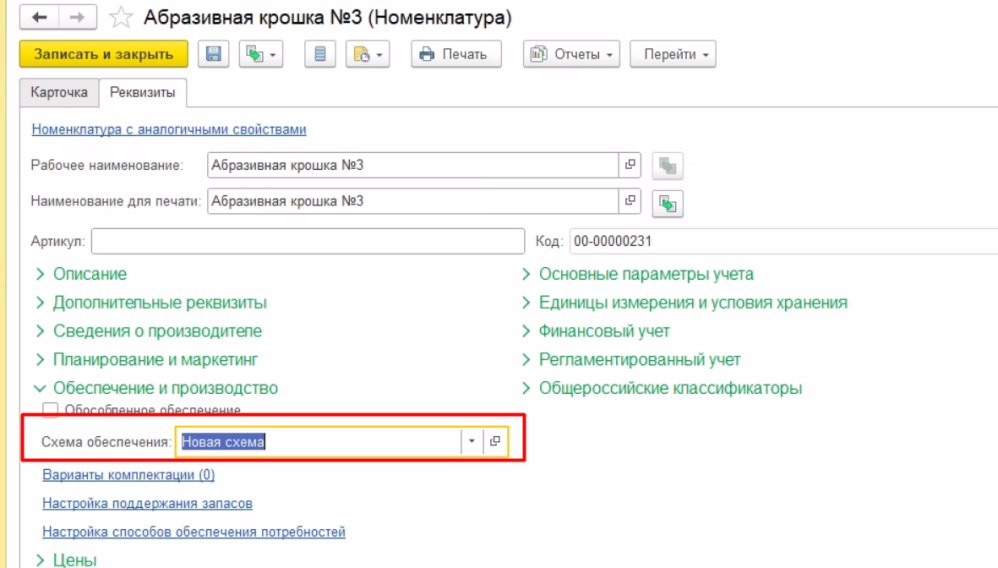
Task: Save the item with the floppy disk icon
Action: click(213, 55)
